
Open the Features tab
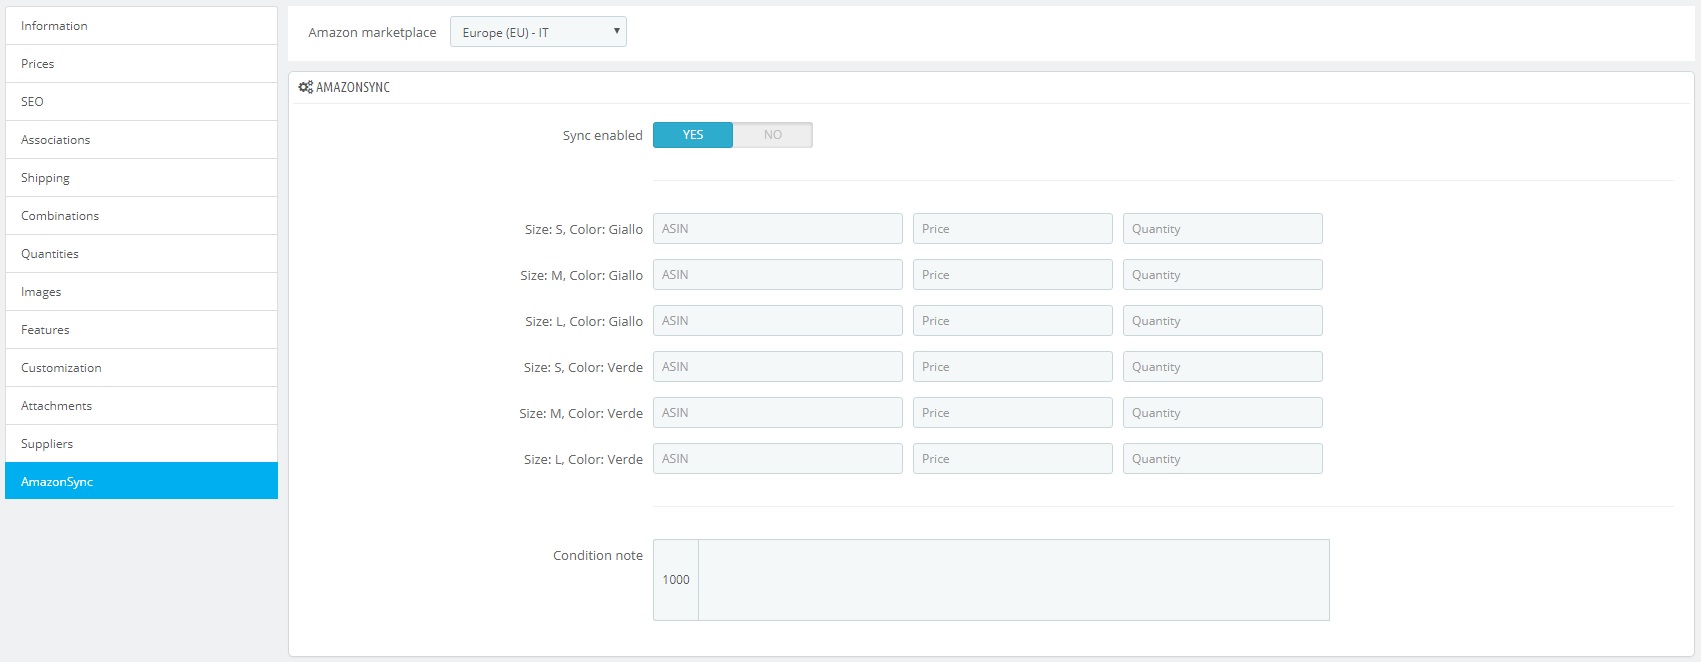[141, 330]
